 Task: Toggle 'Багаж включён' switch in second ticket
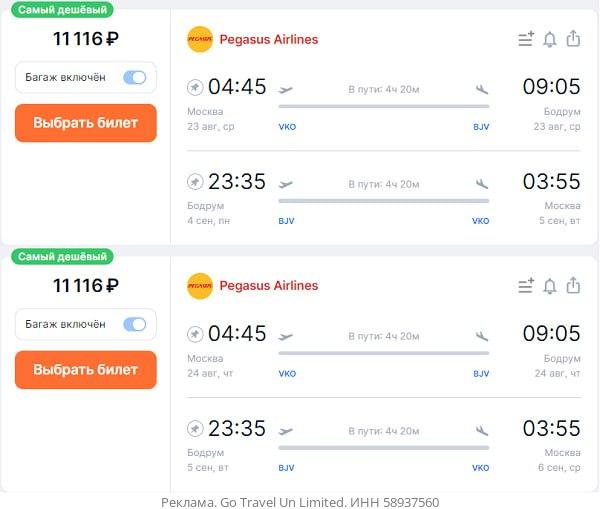134,324
